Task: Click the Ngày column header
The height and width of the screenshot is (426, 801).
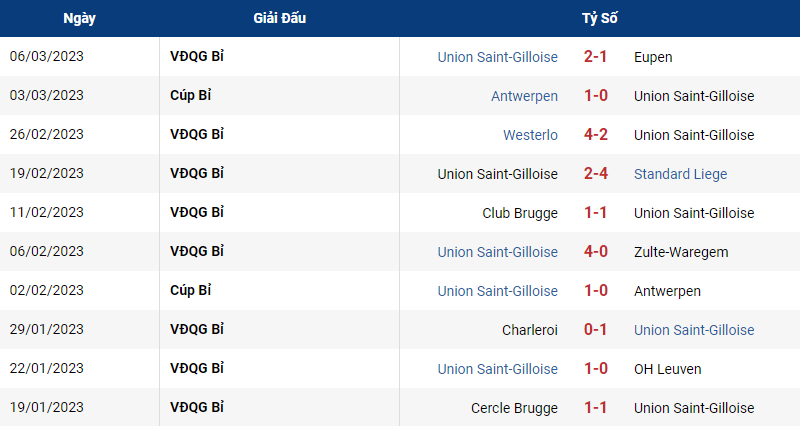Action: 80,18
